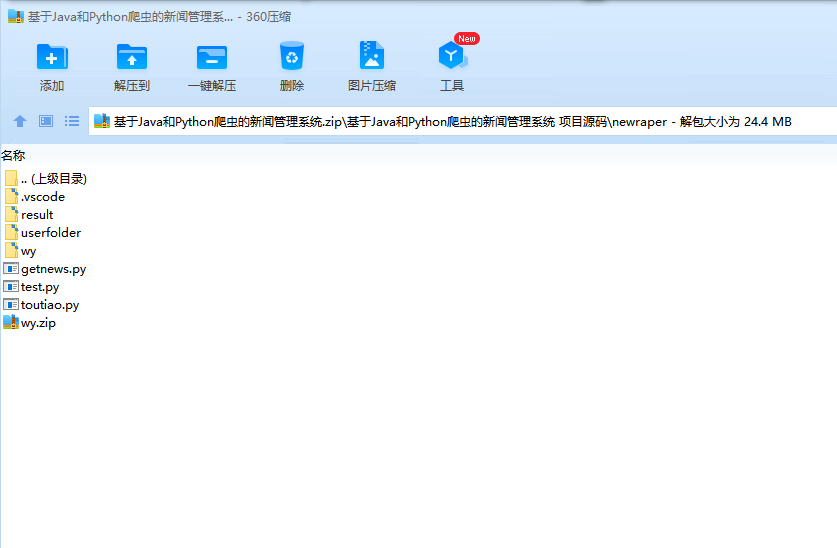Click the New badge on the Tools icon
837x548 pixels.
tap(467, 38)
